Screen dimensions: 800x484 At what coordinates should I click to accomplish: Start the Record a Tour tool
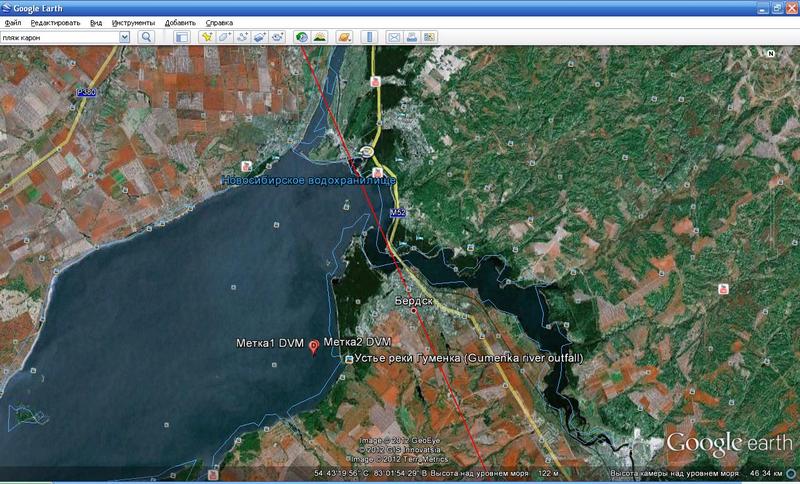277,37
